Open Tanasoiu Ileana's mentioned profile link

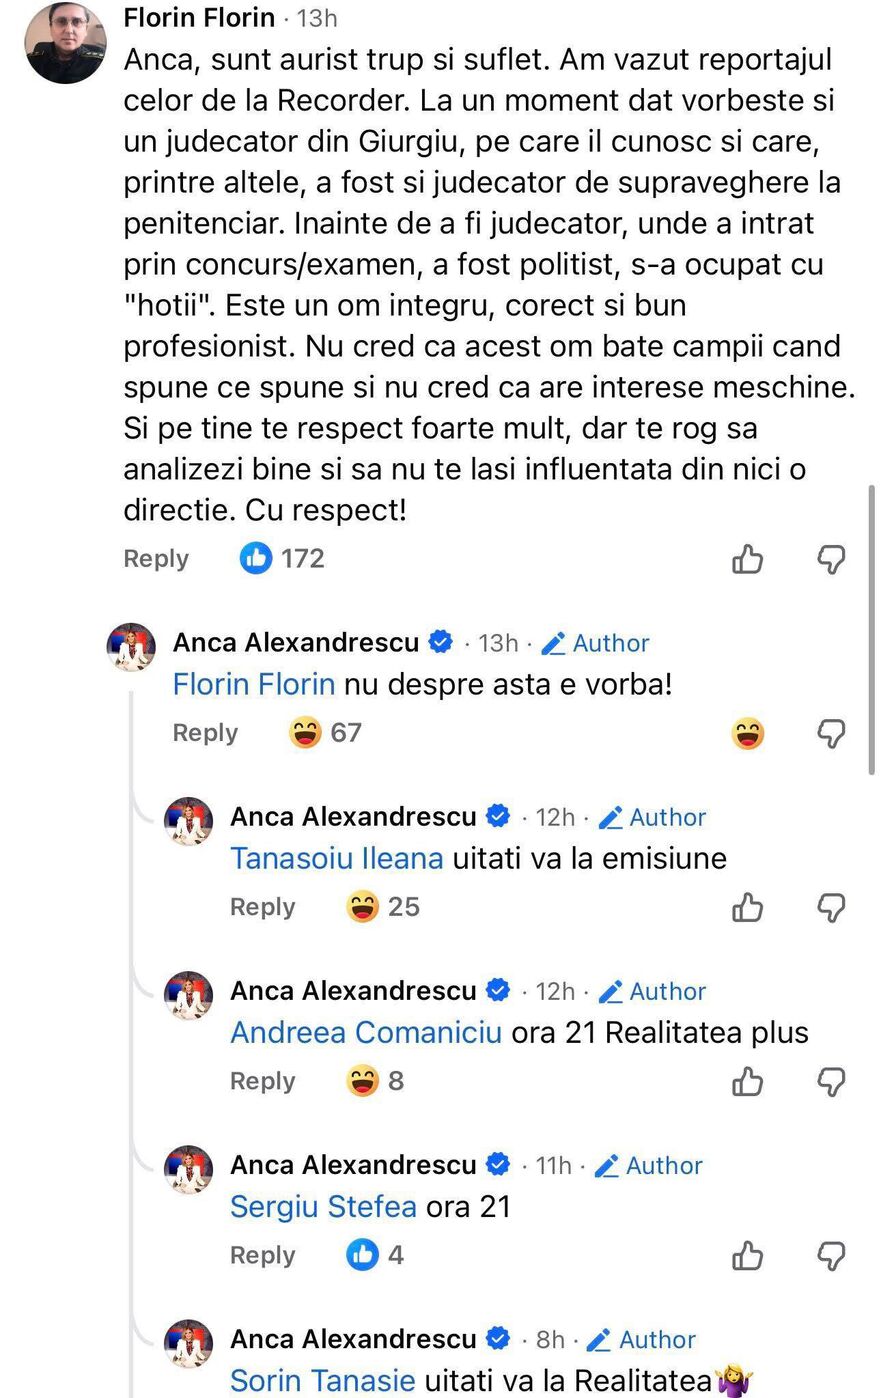pos(337,858)
